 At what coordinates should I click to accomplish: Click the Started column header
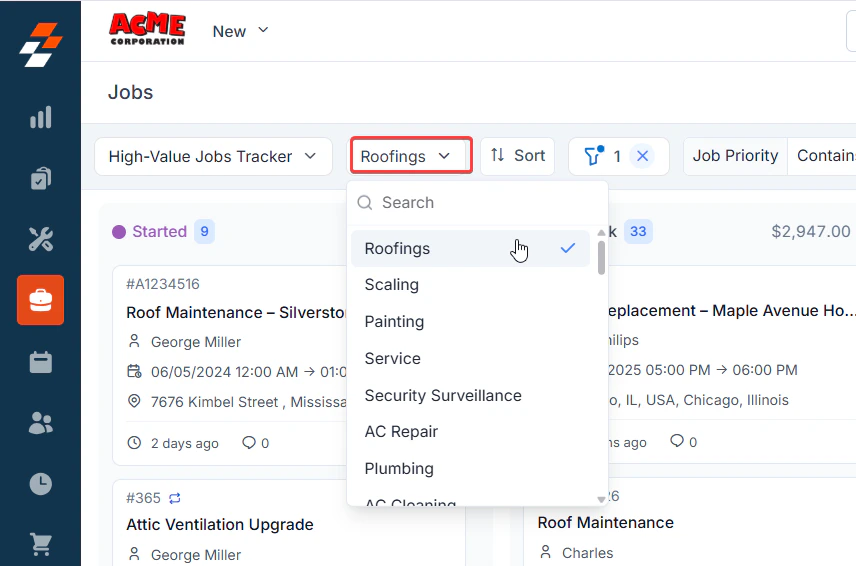(x=159, y=231)
